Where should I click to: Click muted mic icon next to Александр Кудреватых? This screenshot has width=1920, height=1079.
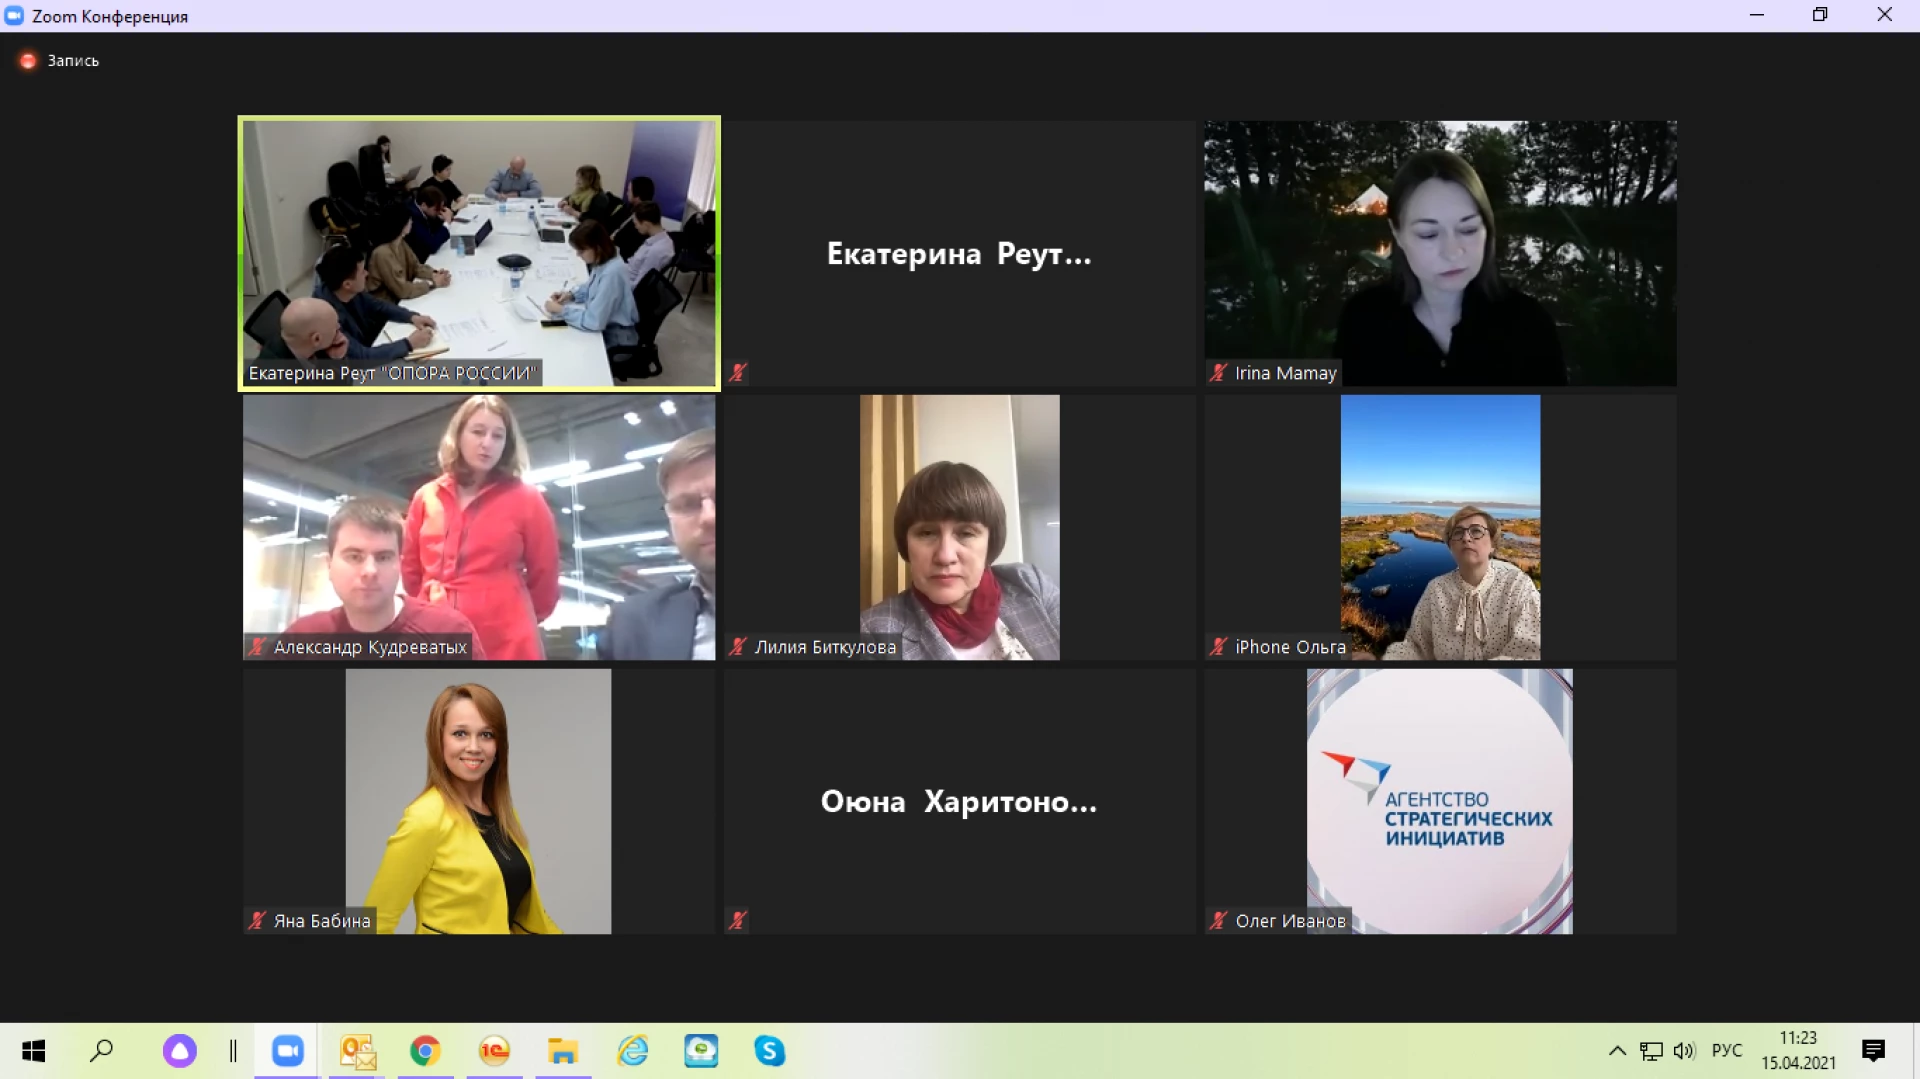[x=257, y=646]
